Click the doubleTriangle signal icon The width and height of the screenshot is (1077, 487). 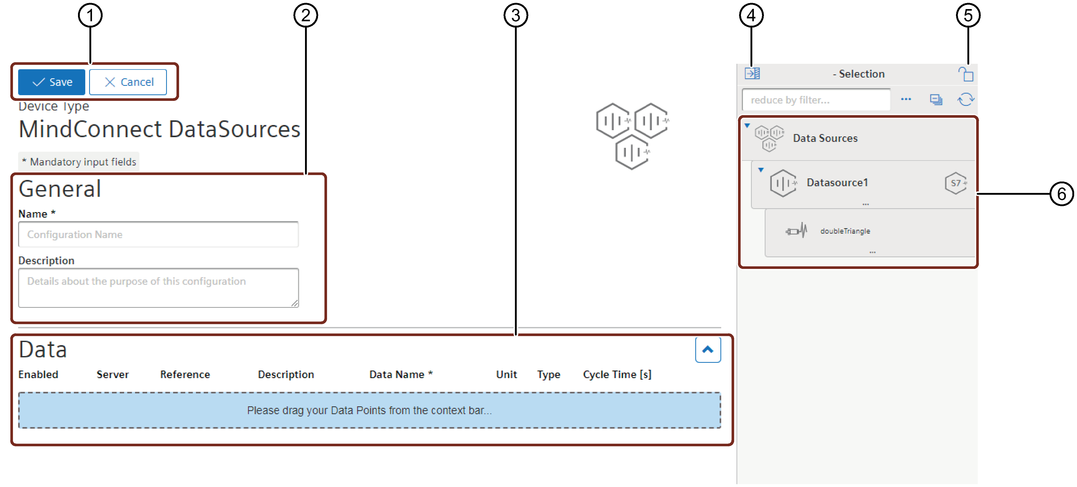tap(797, 231)
